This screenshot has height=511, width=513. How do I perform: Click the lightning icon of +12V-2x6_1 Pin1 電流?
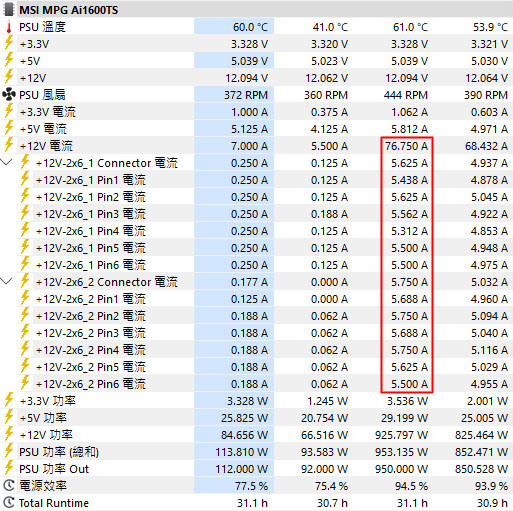25,179
